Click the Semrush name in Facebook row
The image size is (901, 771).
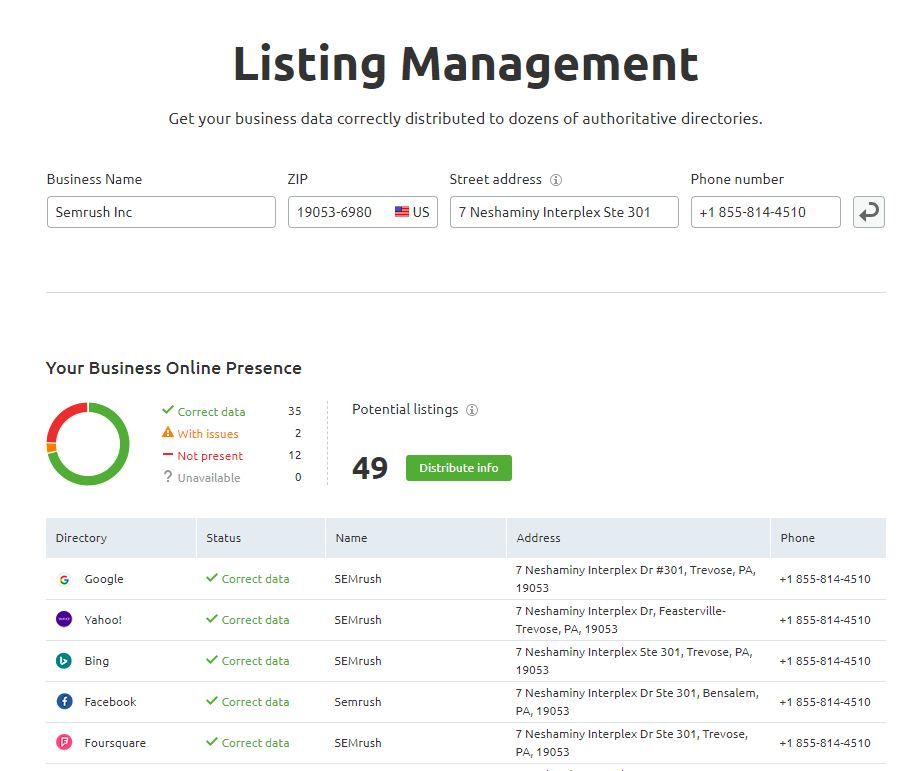pos(358,702)
